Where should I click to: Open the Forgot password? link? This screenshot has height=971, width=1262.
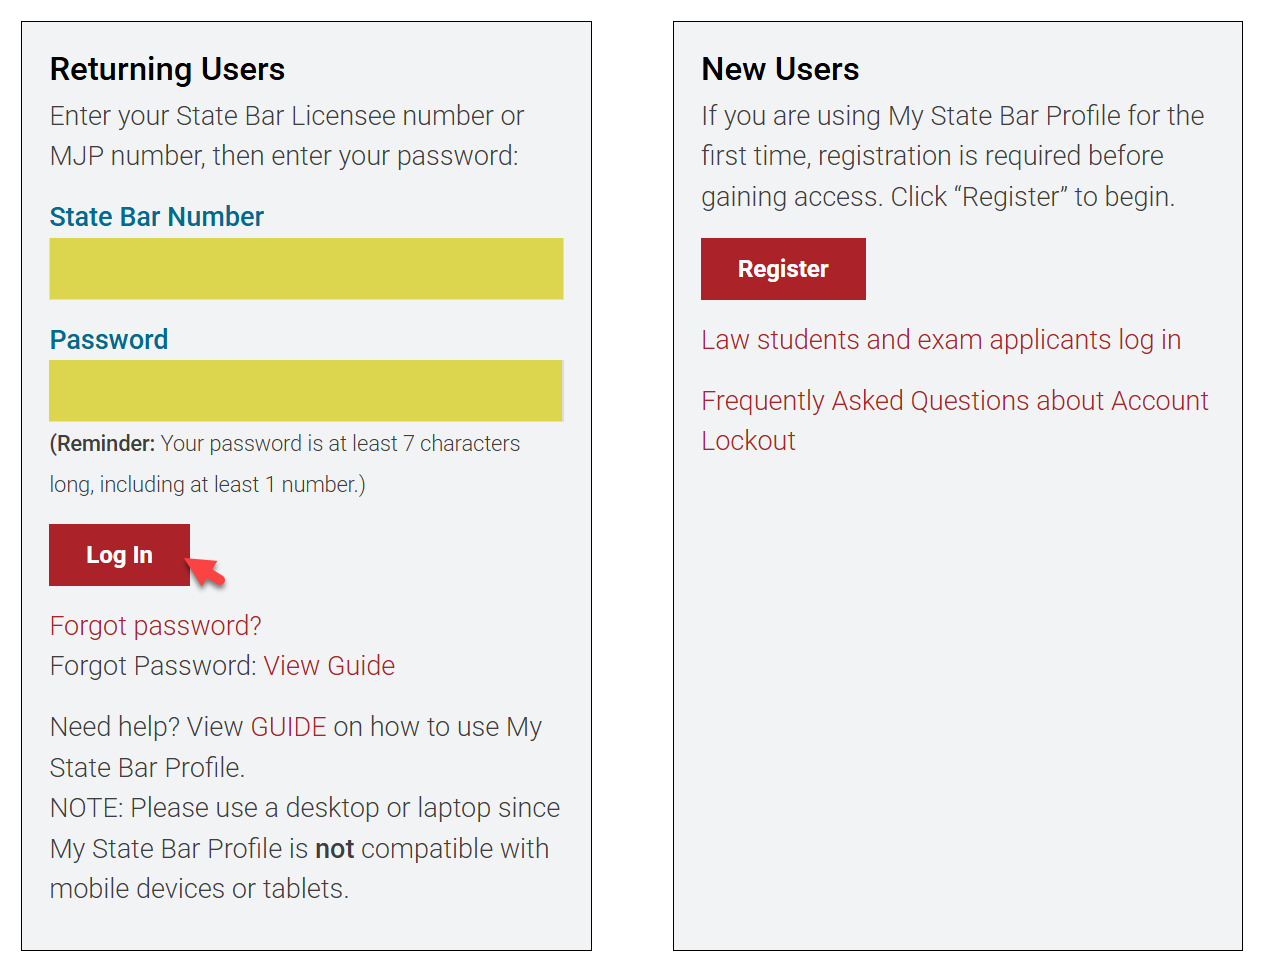155,626
